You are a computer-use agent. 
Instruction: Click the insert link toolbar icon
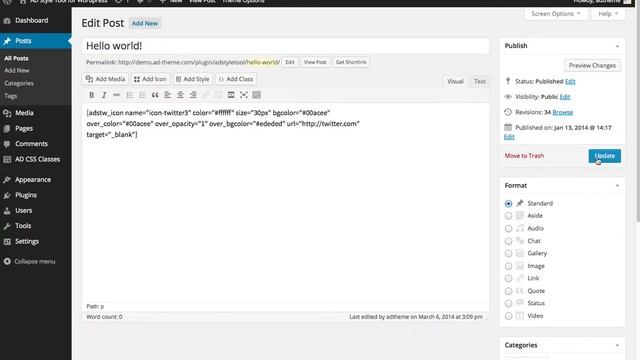[205, 95]
